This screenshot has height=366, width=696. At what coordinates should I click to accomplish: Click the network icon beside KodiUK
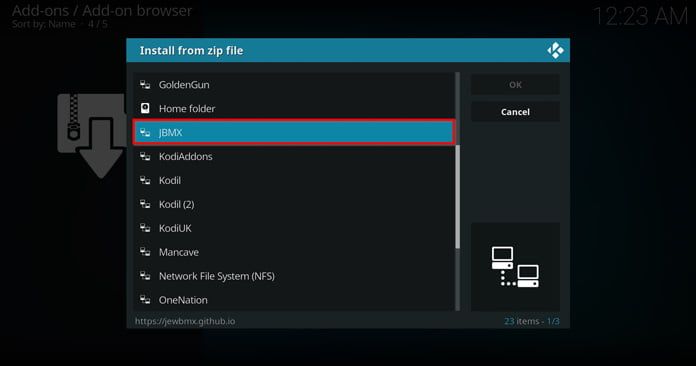[x=145, y=228]
